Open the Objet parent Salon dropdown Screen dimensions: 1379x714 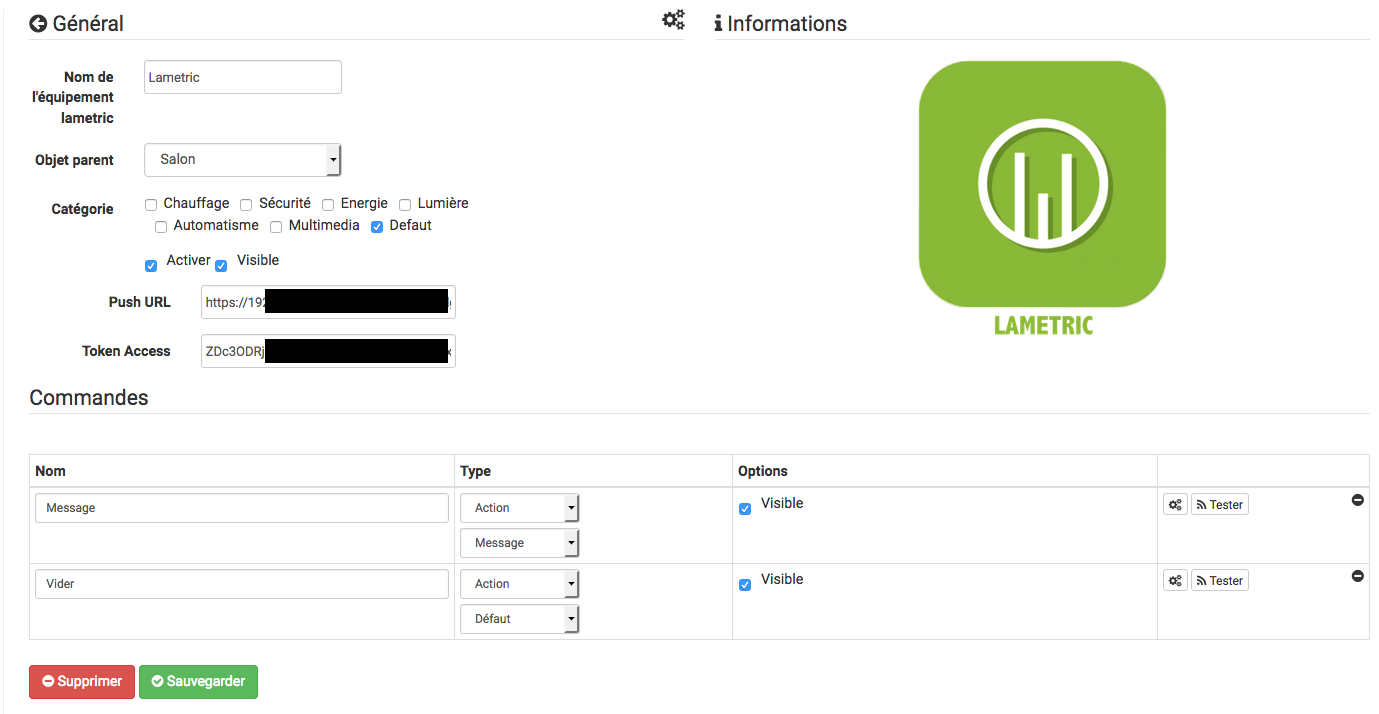point(243,160)
